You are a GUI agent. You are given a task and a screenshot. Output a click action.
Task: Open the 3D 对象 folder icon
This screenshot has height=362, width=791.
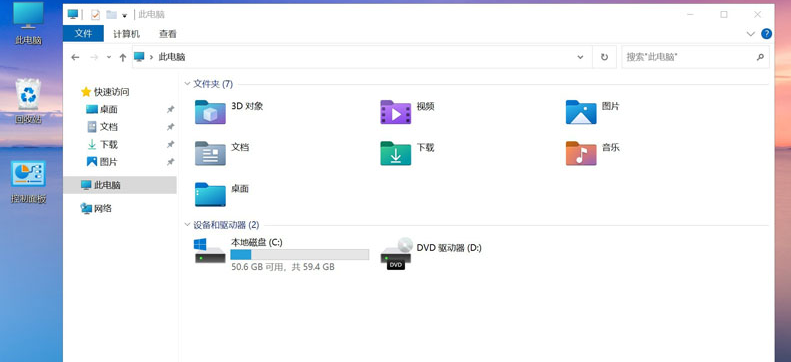[x=210, y=112]
